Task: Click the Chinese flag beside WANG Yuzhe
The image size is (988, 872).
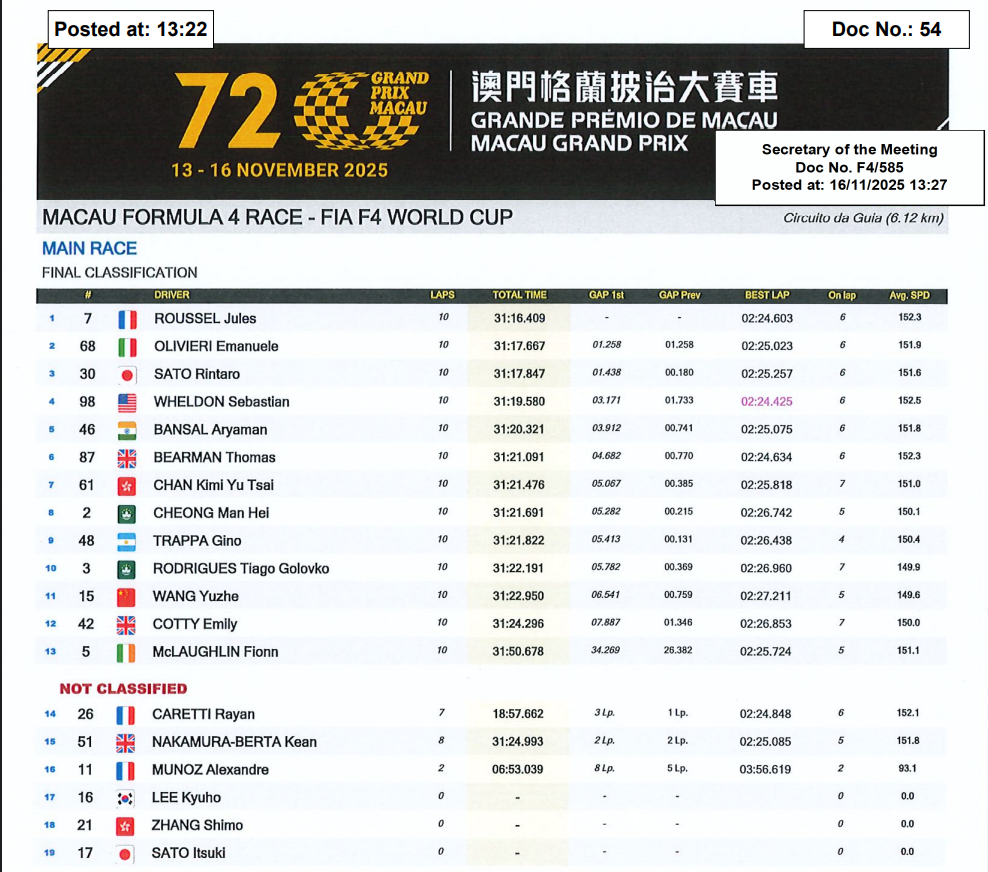Action: [x=127, y=597]
